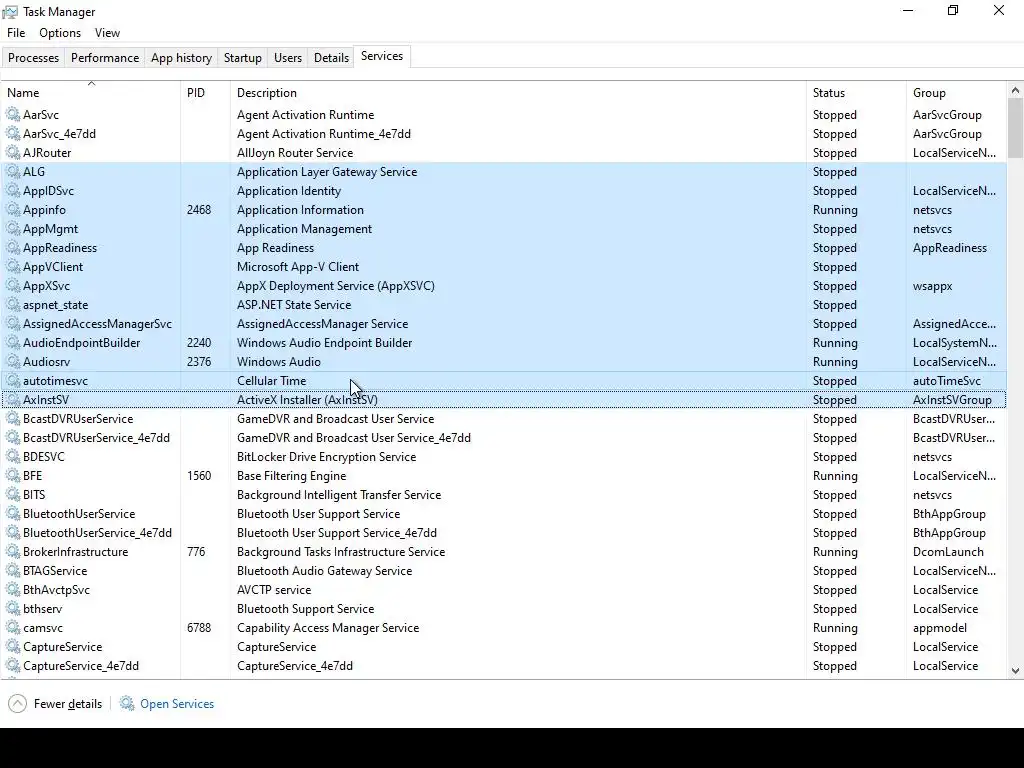Switch to the Processes tab
This screenshot has width=1024, height=768.
coord(33,57)
